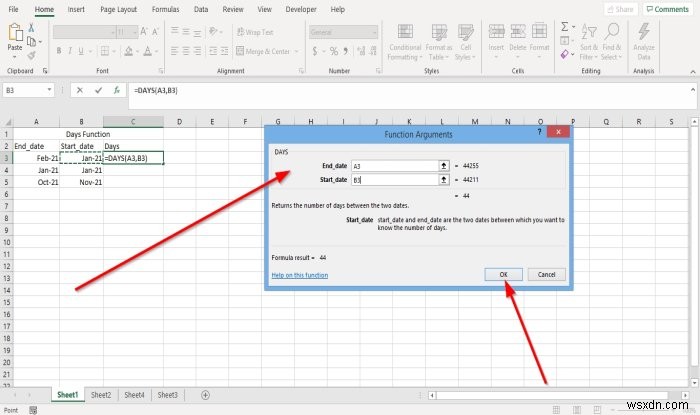Image resolution: width=700 pixels, height=415 pixels.
Task: Click the dialog Help question mark
Action: click(x=539, y=132)
